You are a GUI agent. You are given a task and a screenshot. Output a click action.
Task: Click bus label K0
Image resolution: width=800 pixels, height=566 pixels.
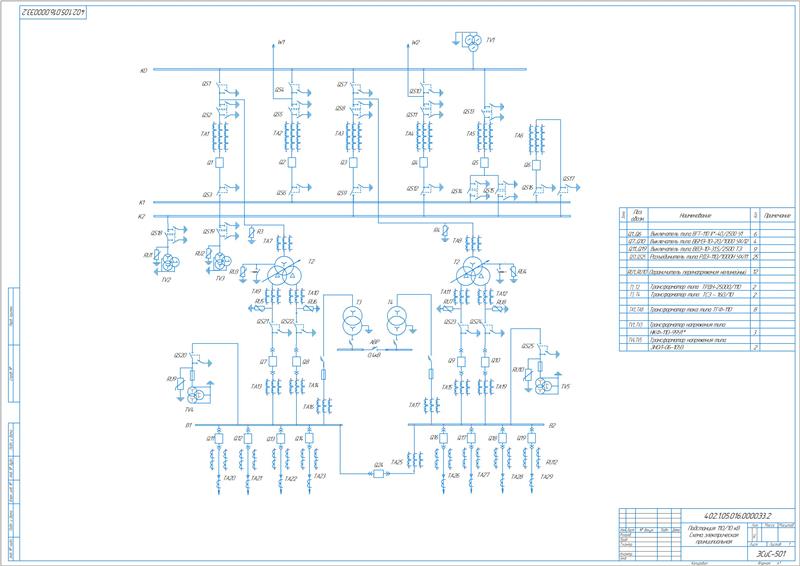[143, 70]
